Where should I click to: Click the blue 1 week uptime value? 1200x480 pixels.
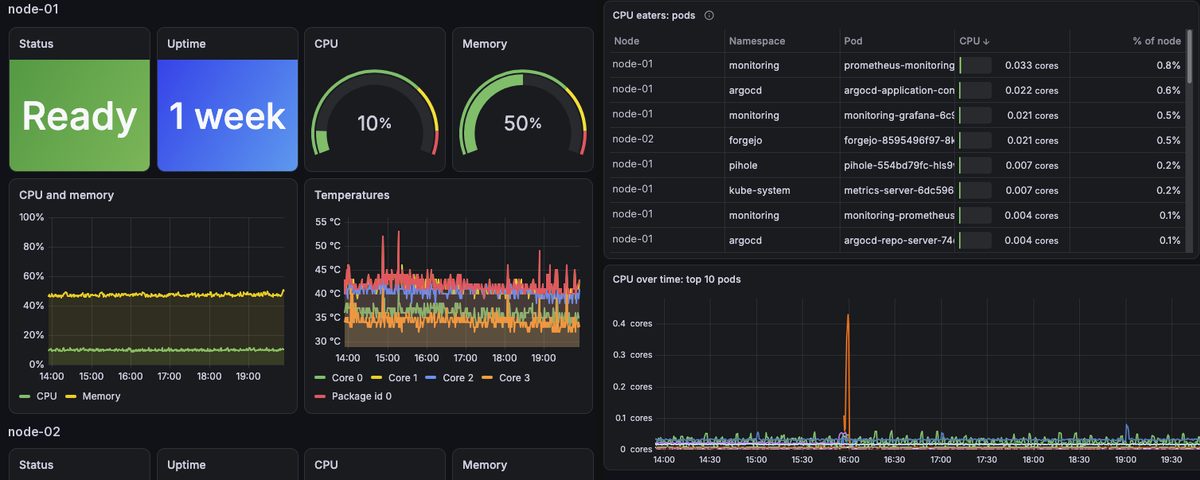click(x=227, y=116)
